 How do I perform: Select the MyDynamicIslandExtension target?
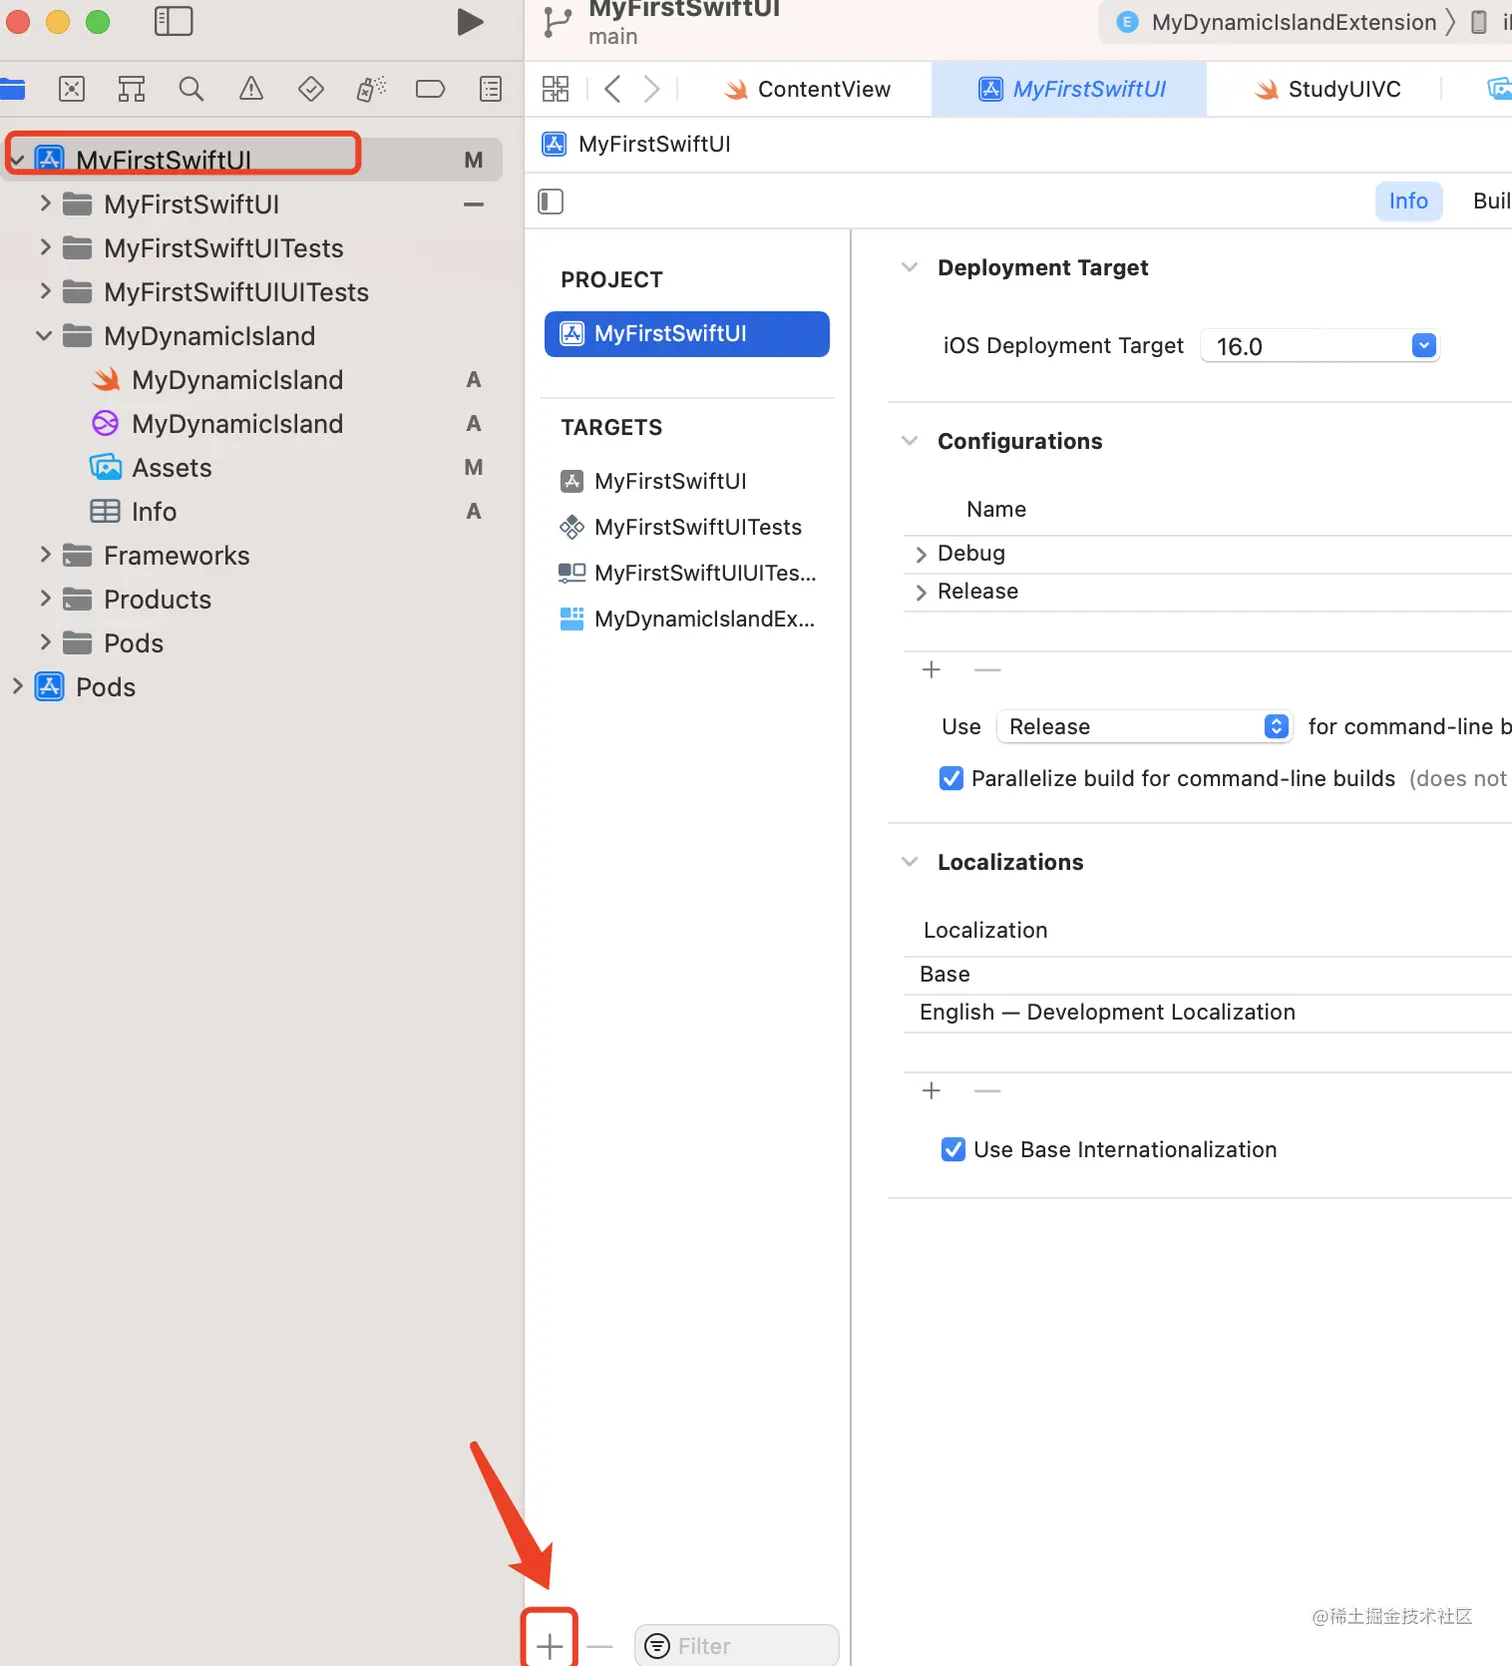[687, 619]
